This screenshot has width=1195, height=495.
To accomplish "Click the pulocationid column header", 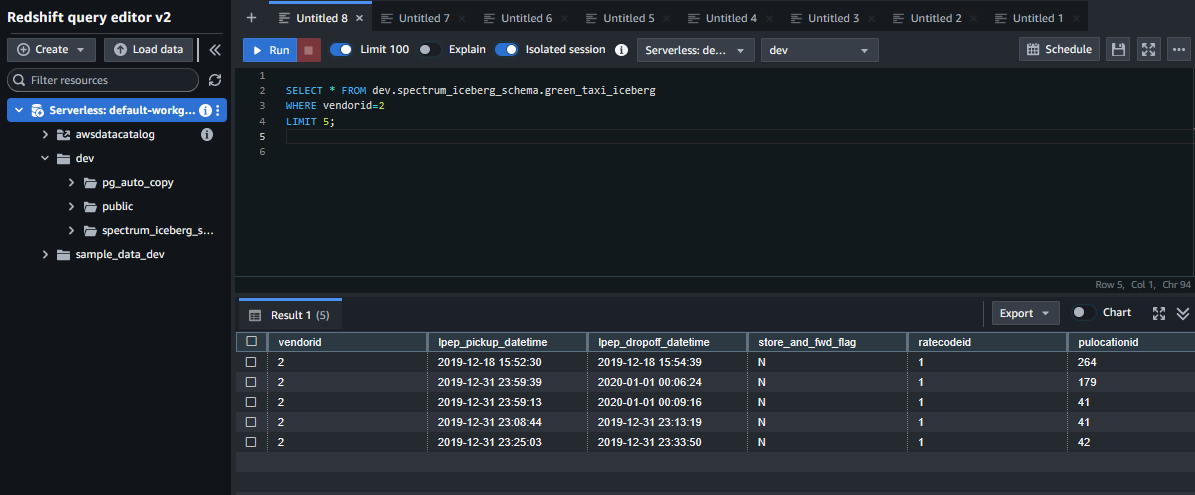I will click(1131, 342).
